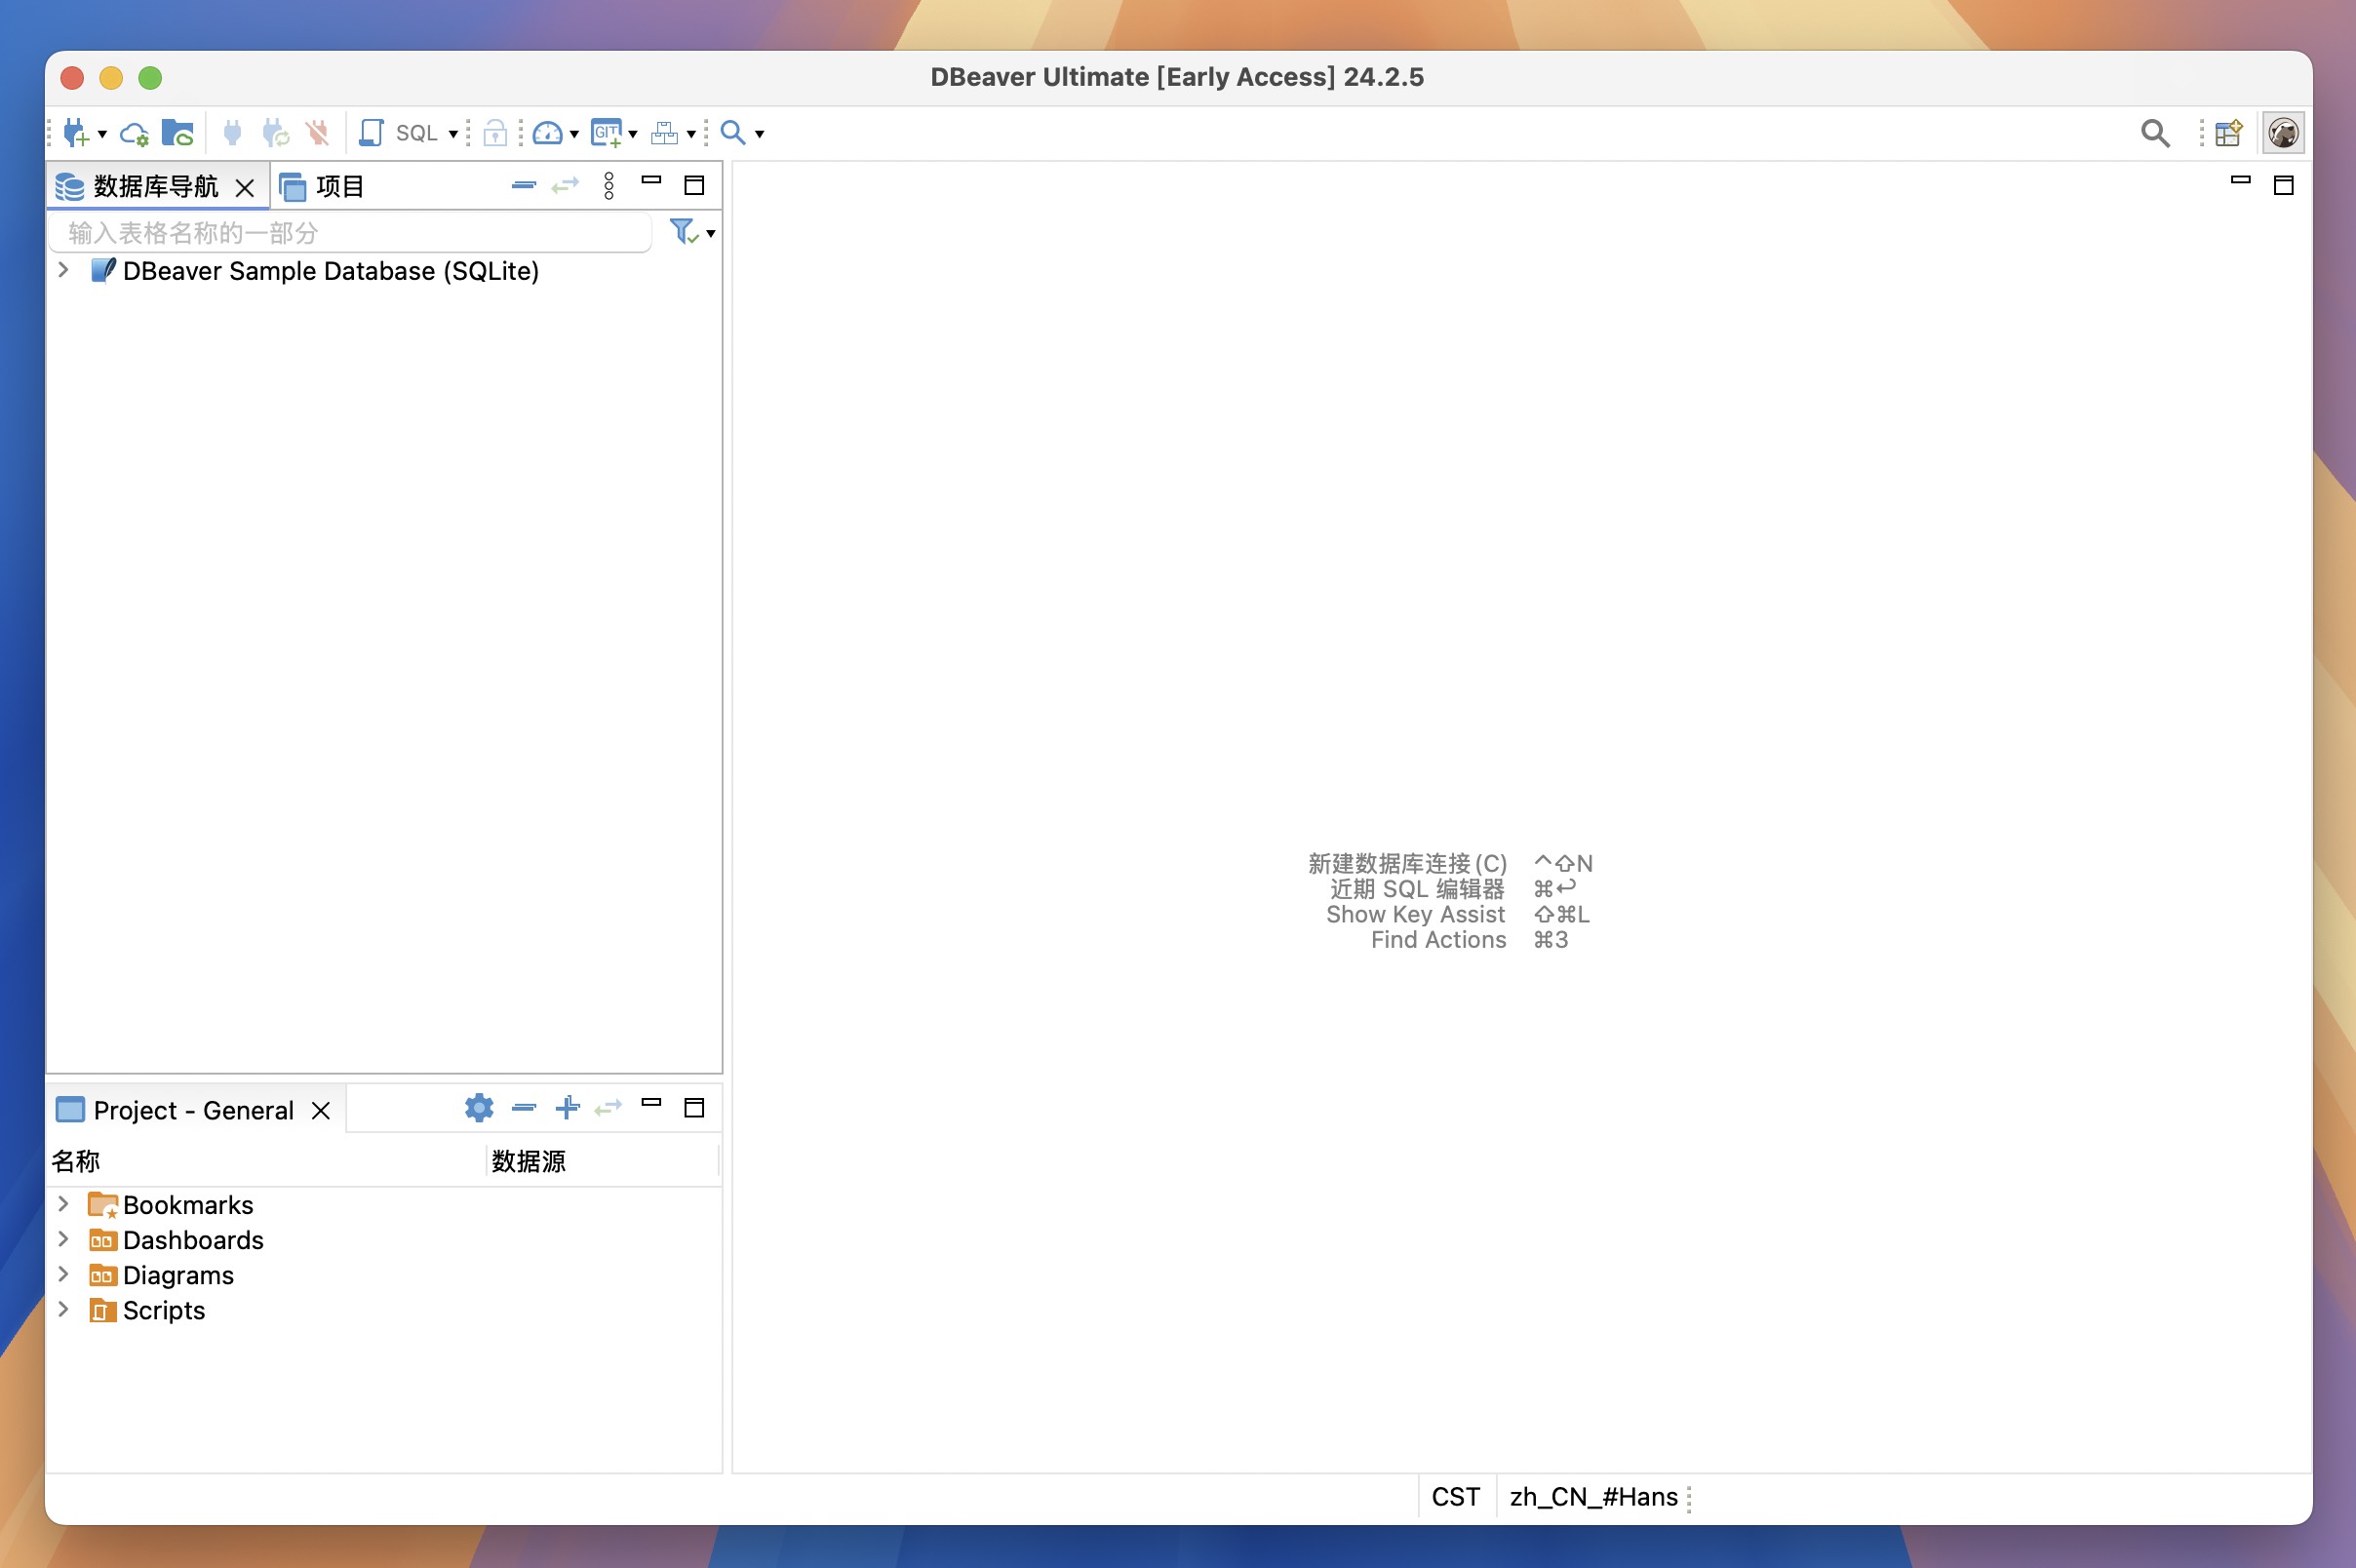
Task: Open the SQL editor dropdown arrow
Action: pos(453,134)
